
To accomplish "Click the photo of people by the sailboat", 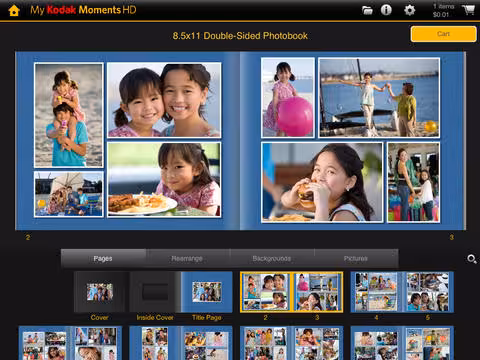I will click(x=379, y=97).
